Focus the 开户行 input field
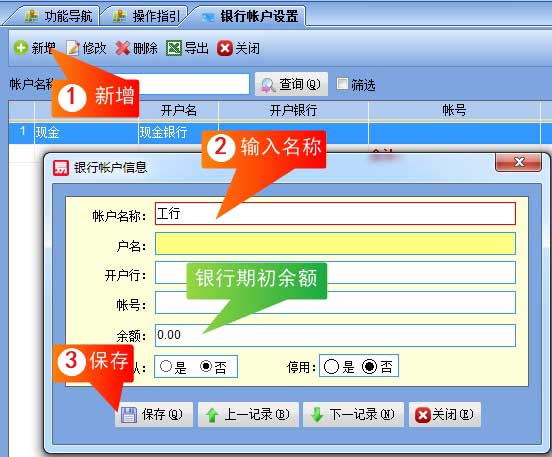Viewport: 552px width, 457px height. pyautogui.click(x=335, y=273)
